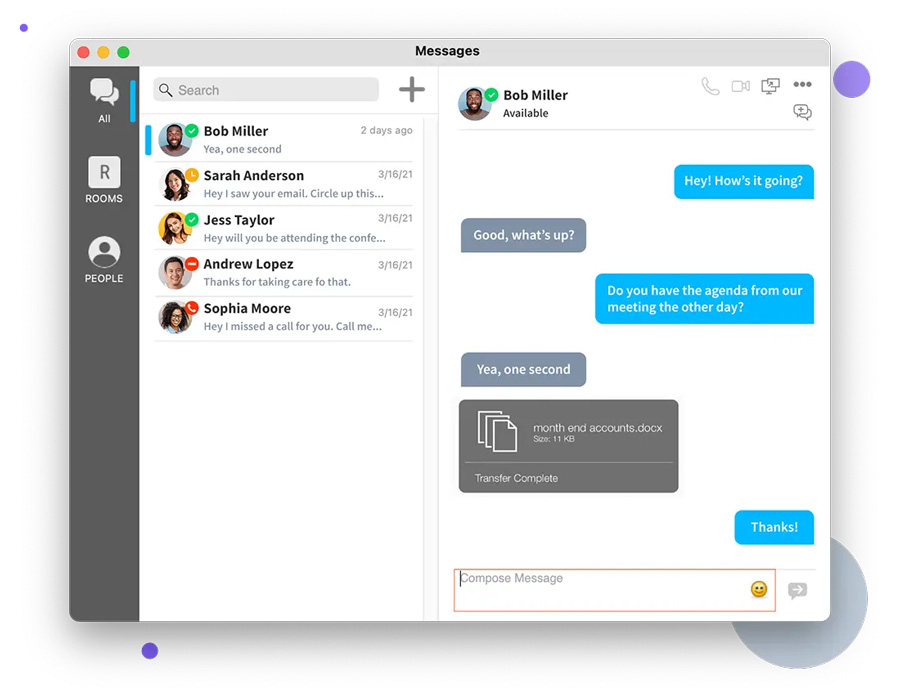Screen dimensions: 900x695
Task: Start a voice call with Bob Miller
Action: point(710,86)
